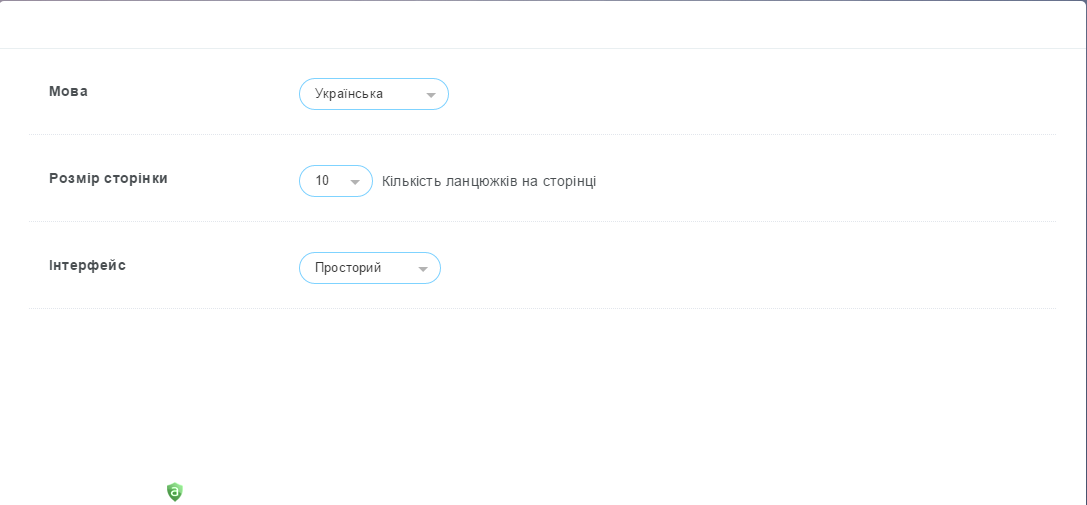The width and height of the screenshot is (1087, 505).
Task: Select the Українська text in language field
Action: coord(349,94)
